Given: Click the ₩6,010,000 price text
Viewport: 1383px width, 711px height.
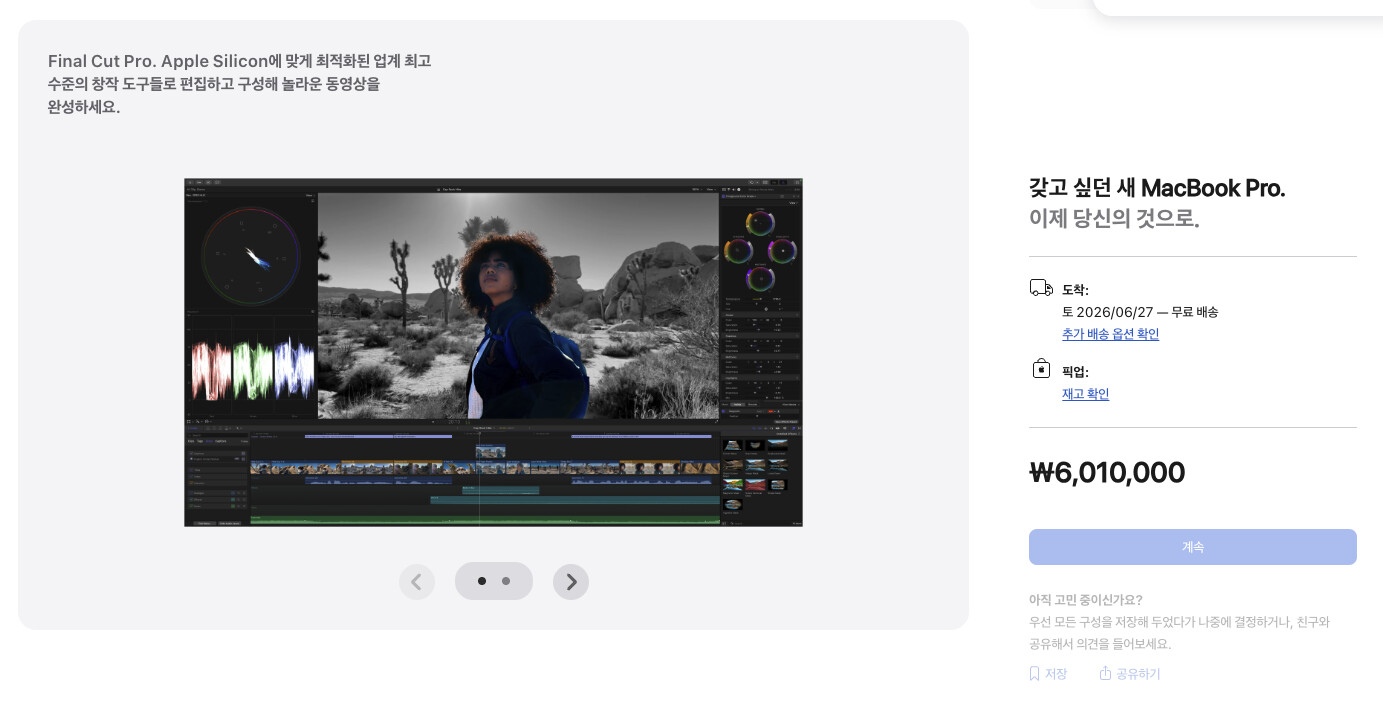Looking at the screenshot, I should coord(1107,472).
